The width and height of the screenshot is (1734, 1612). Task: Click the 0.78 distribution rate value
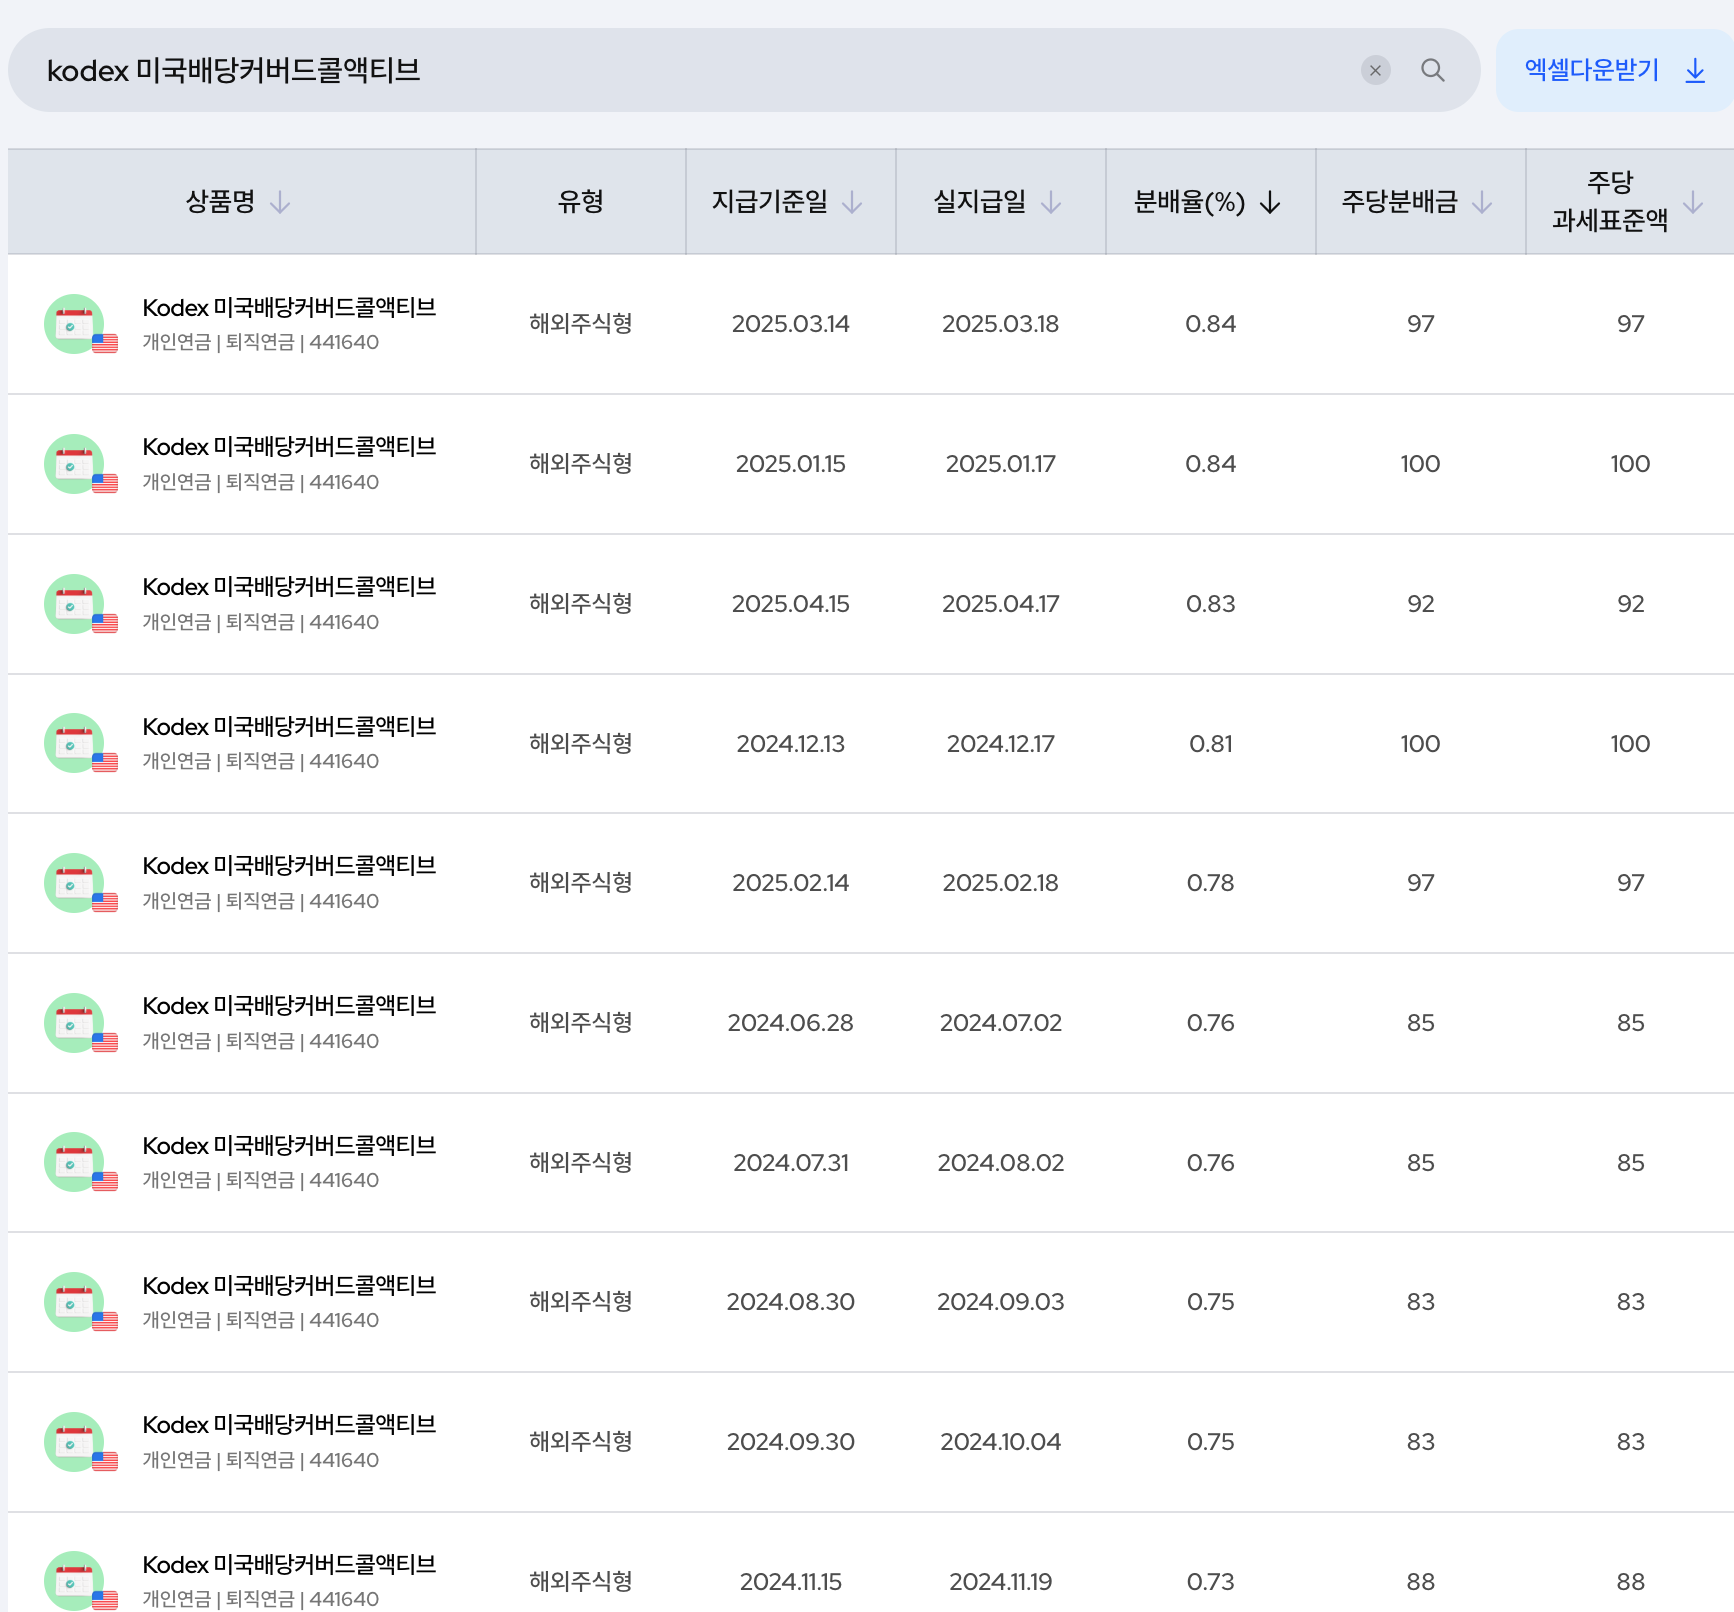pyautogui.click(x=1211, y=883)
